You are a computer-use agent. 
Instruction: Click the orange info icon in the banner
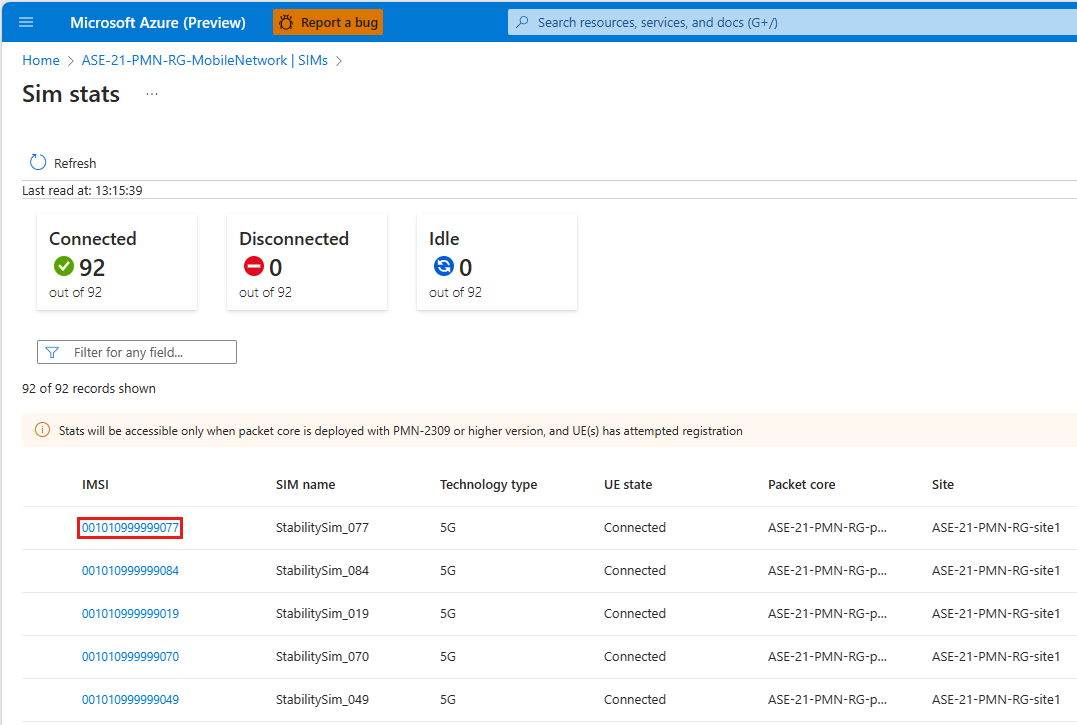[x=42, y=431]
